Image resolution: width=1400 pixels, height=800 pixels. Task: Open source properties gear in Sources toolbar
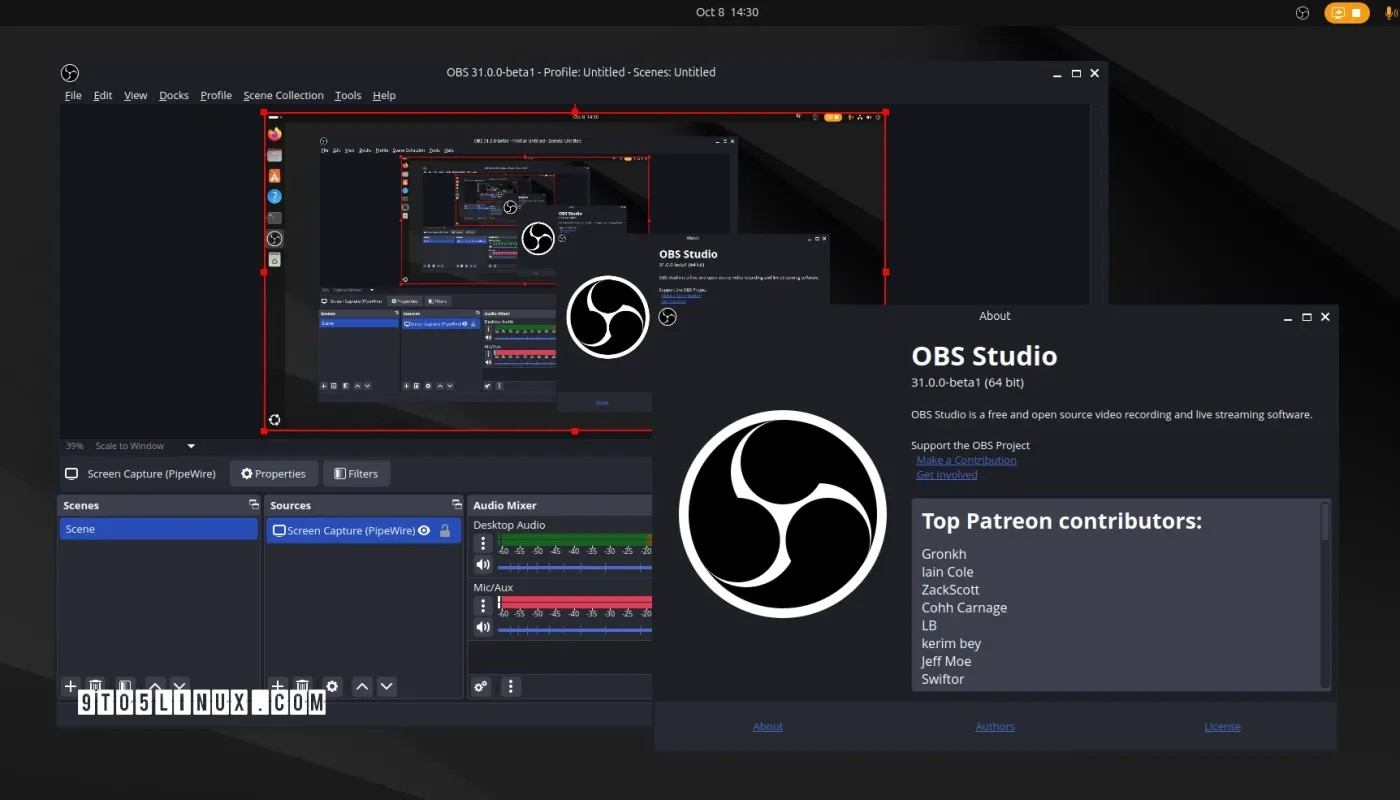pos(332,686)
